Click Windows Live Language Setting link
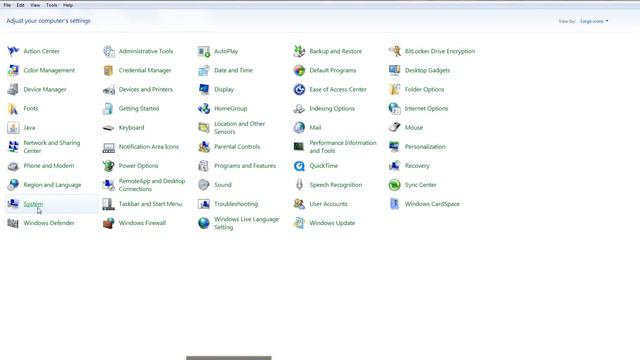The width and height of the screenshot is (640, 360). coord(247,223)
